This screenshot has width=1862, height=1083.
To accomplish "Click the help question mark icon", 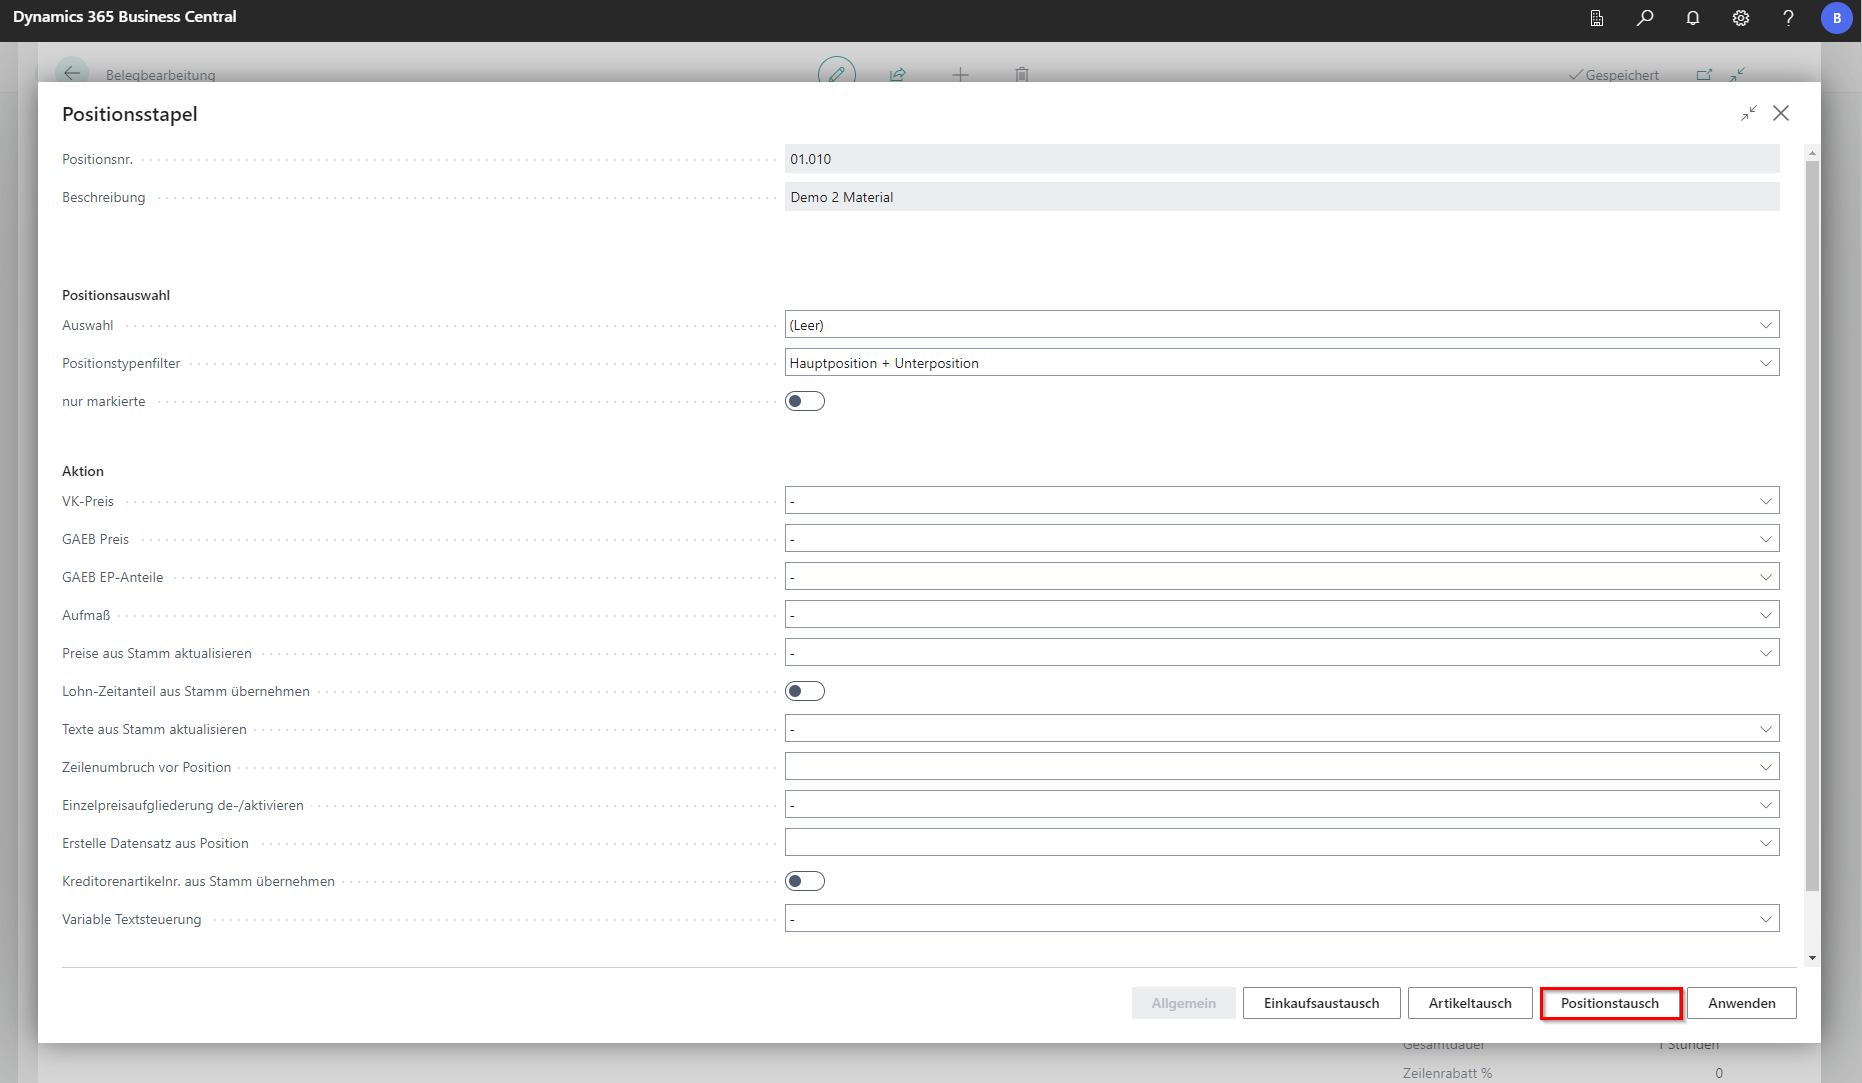I will tap(1788, 18).
